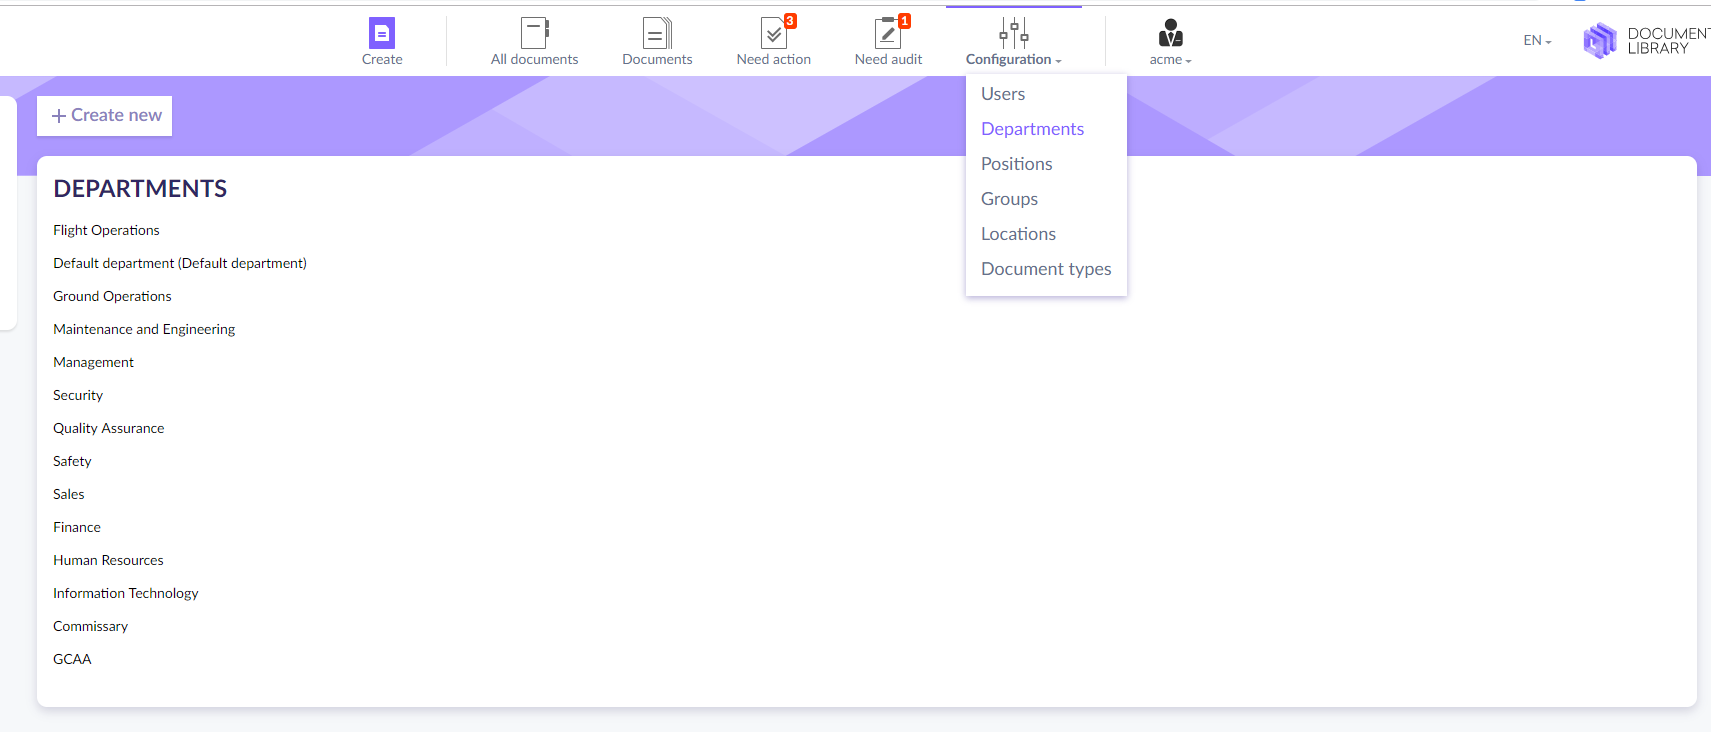This screenshot has height=732, width=1711.
Task: Select Users from the Configuration menu
Action: (1003, 94)
